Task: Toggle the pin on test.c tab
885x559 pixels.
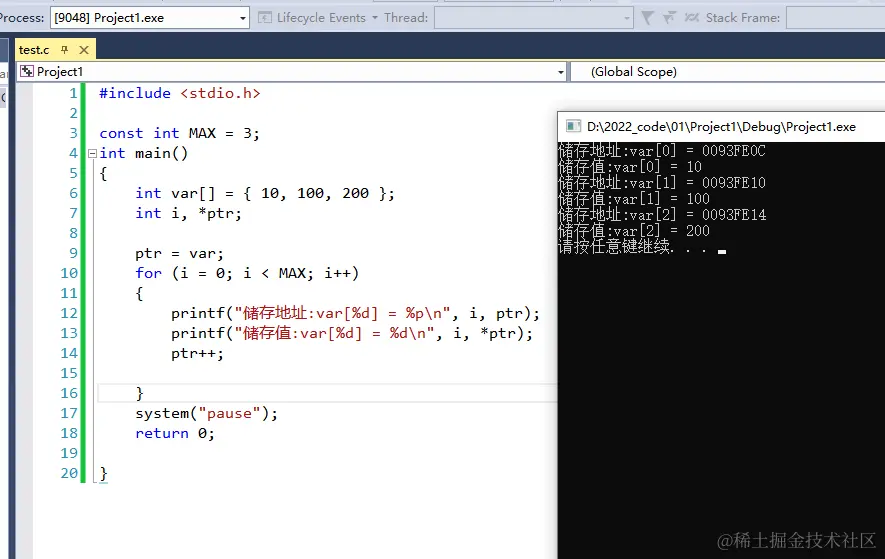Action: click(x=64, y=50)
